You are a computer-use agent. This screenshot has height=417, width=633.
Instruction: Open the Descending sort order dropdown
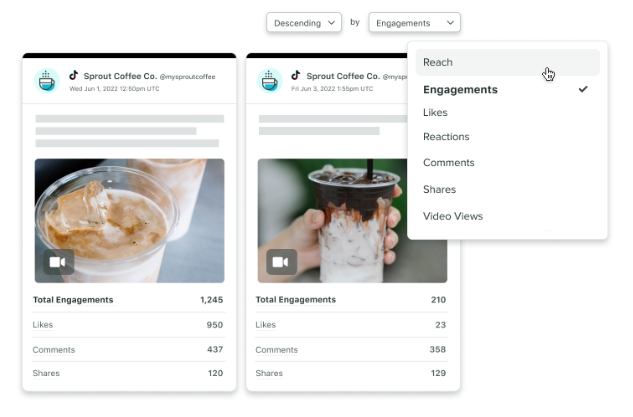pyautogui.click(x=304, y=23)
